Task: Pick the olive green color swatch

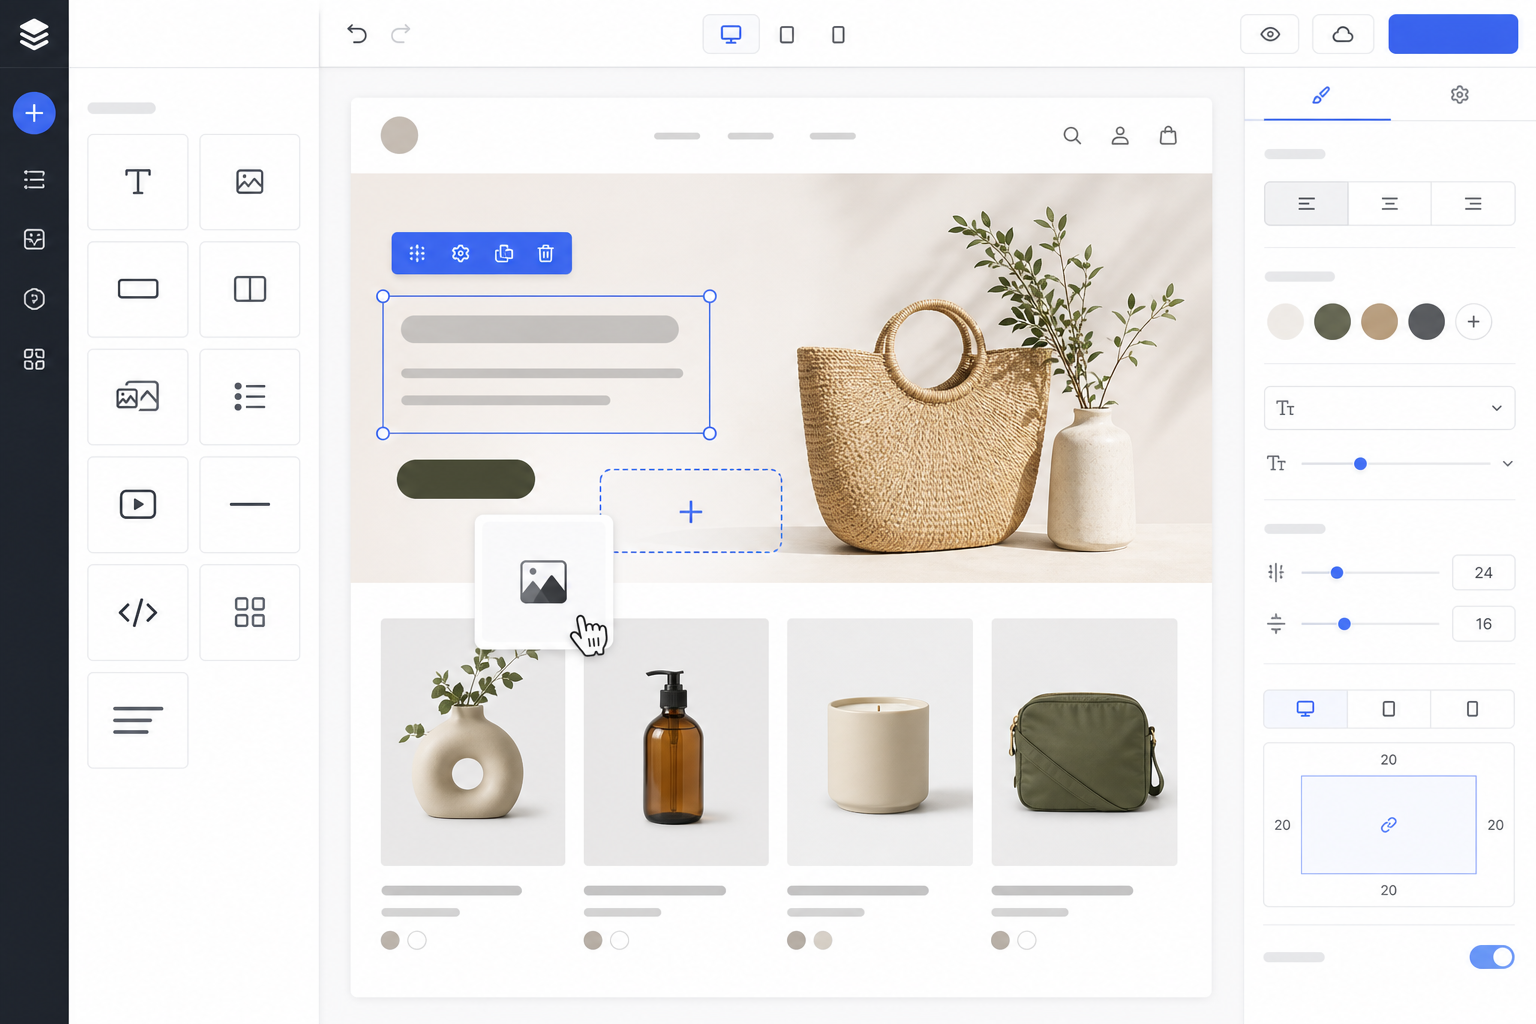Action: pos(1332,322)
